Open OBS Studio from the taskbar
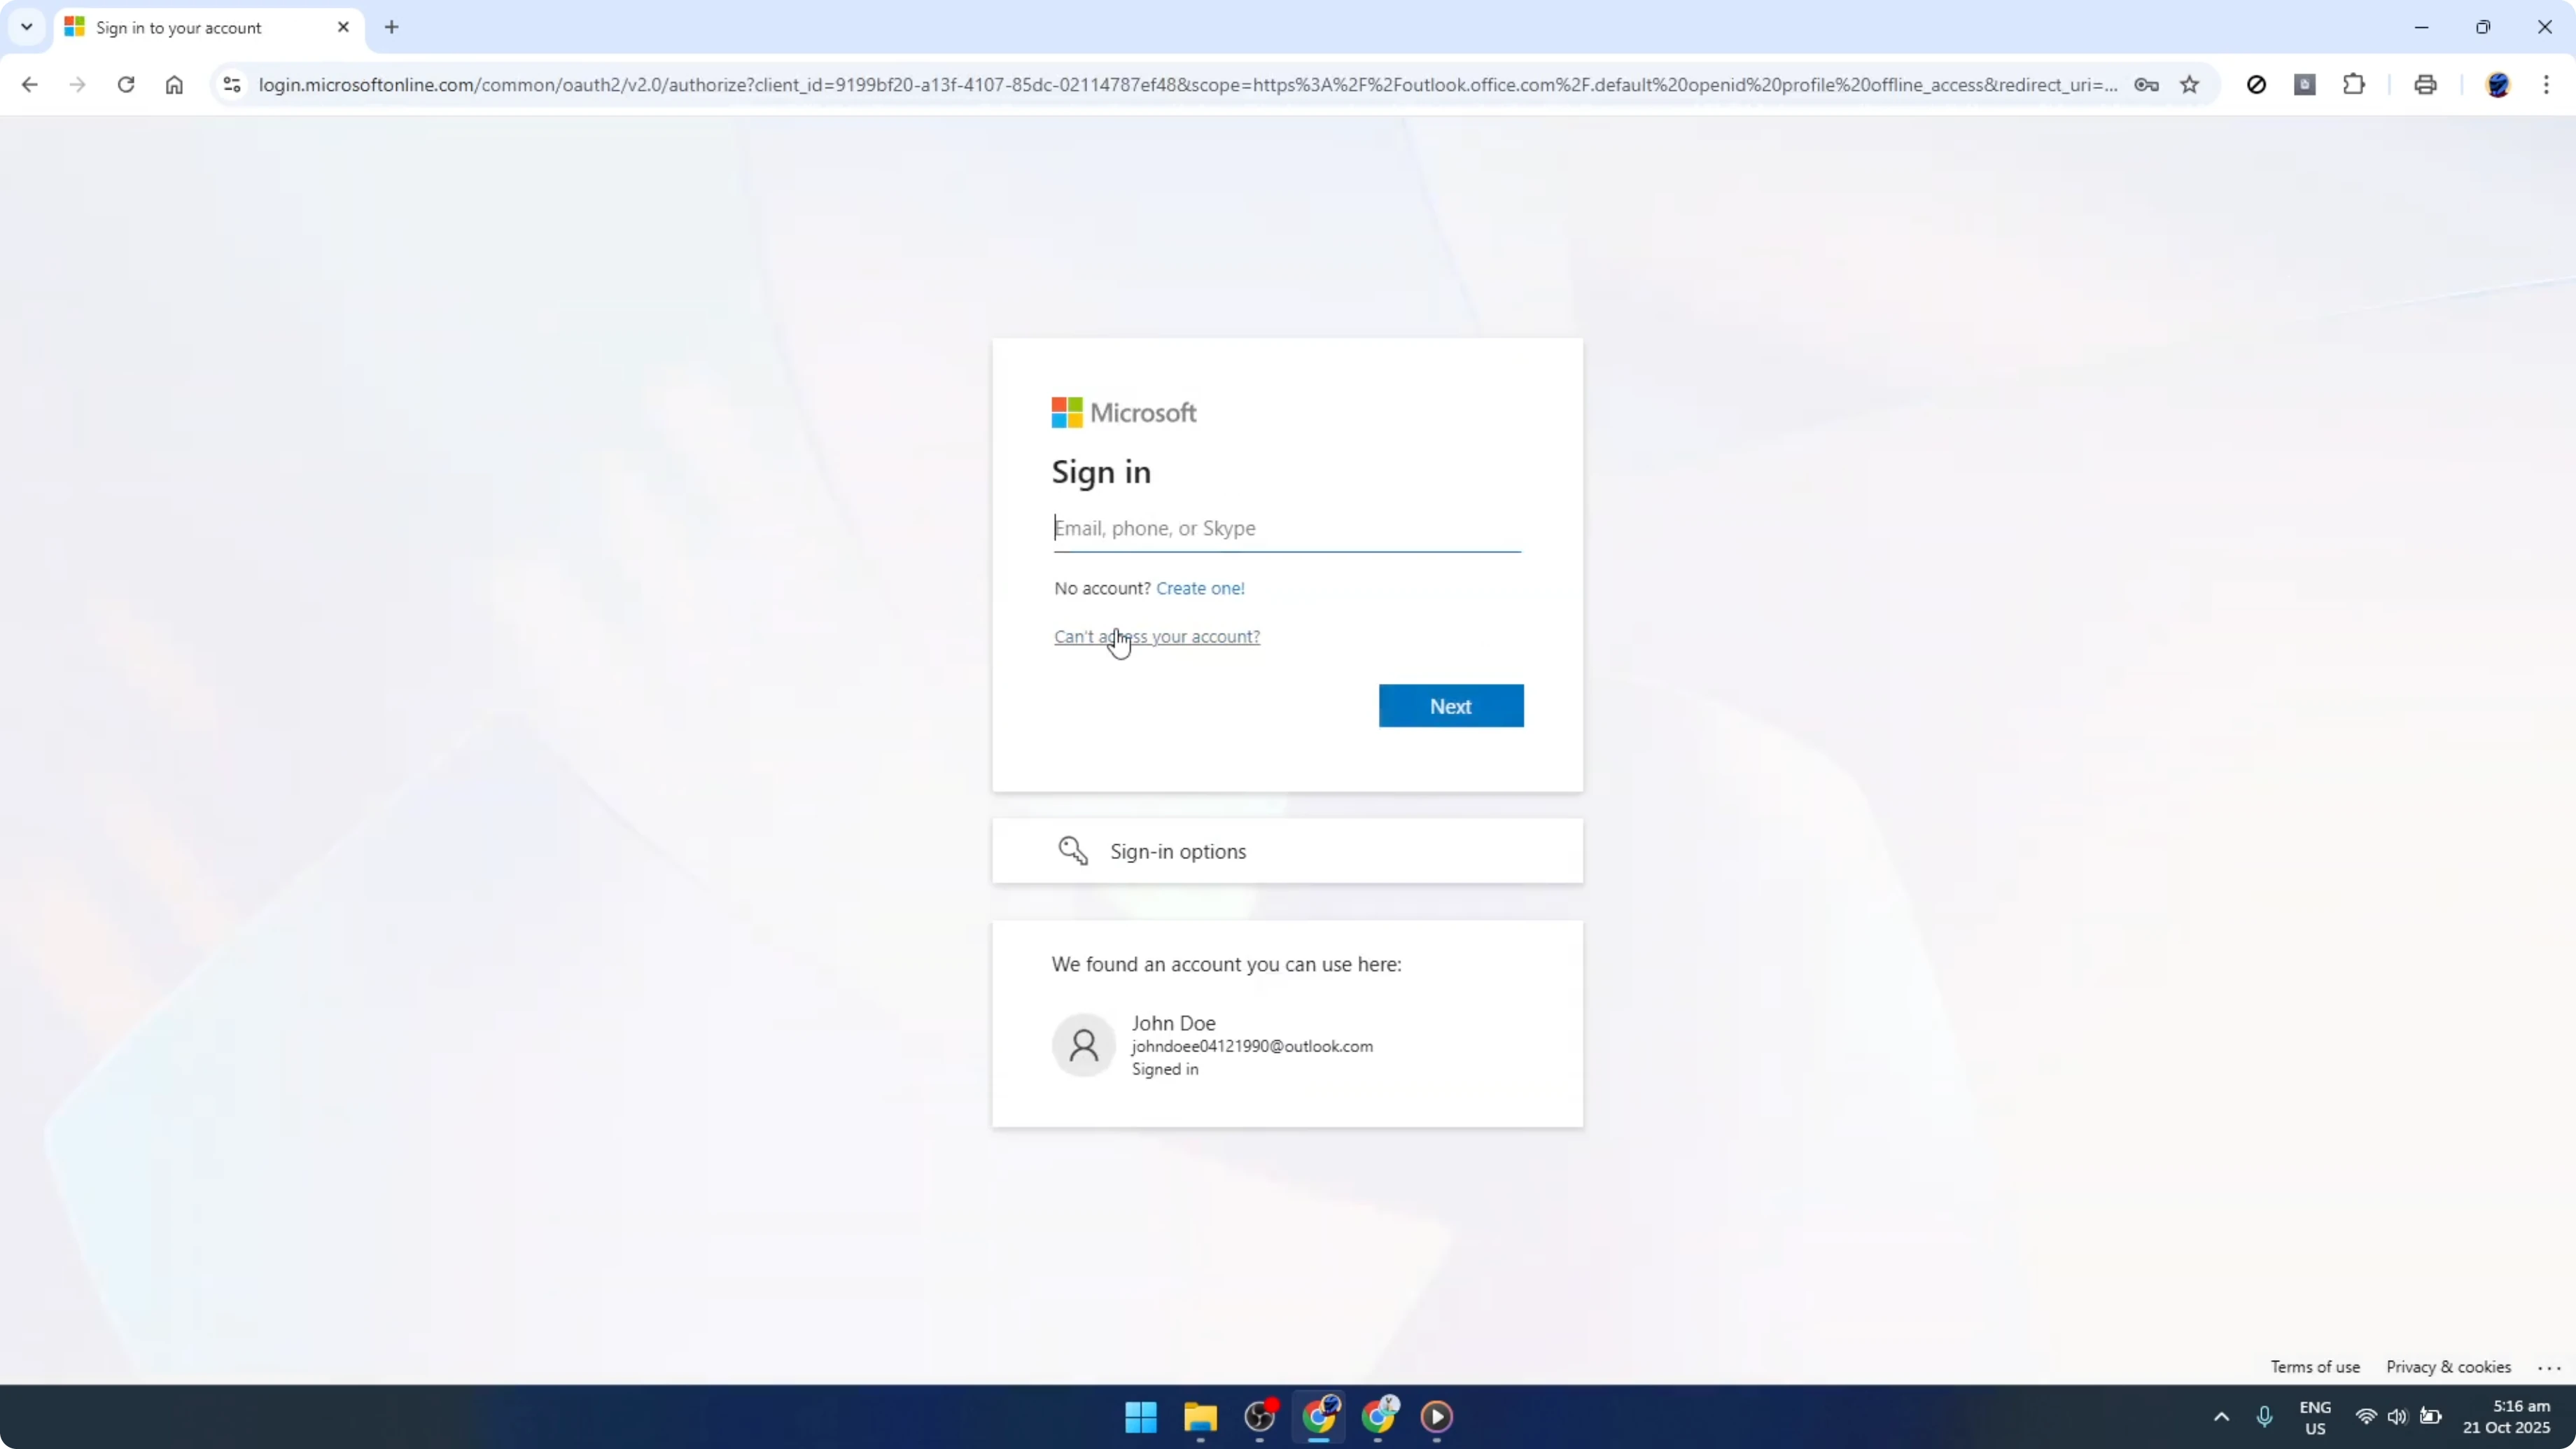This screenshot has height=1449, width=2576. coord(1260,1417)
